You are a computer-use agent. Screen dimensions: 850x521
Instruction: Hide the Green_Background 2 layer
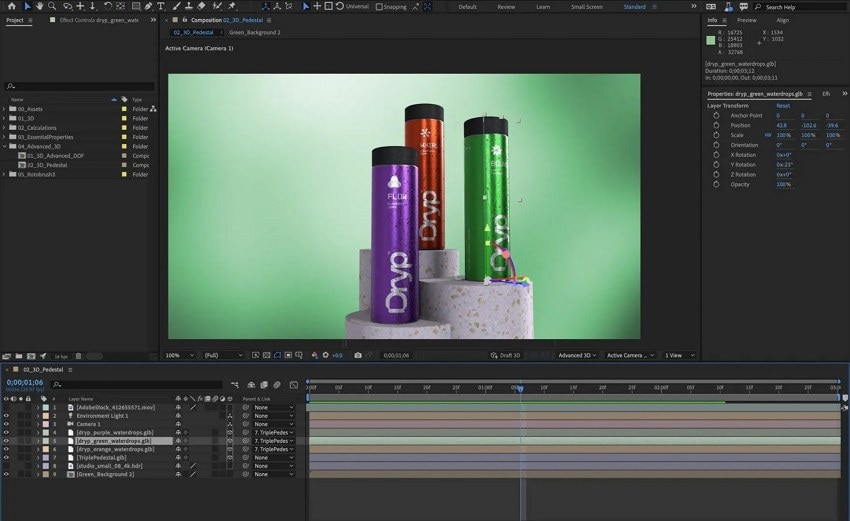click(6, 474)
